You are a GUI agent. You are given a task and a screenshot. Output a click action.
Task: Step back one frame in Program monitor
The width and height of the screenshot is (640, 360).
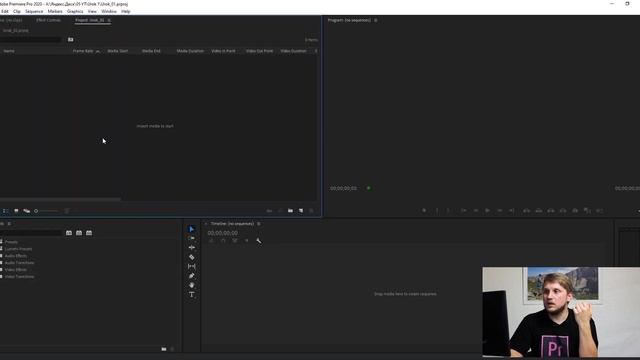point(476,211)
